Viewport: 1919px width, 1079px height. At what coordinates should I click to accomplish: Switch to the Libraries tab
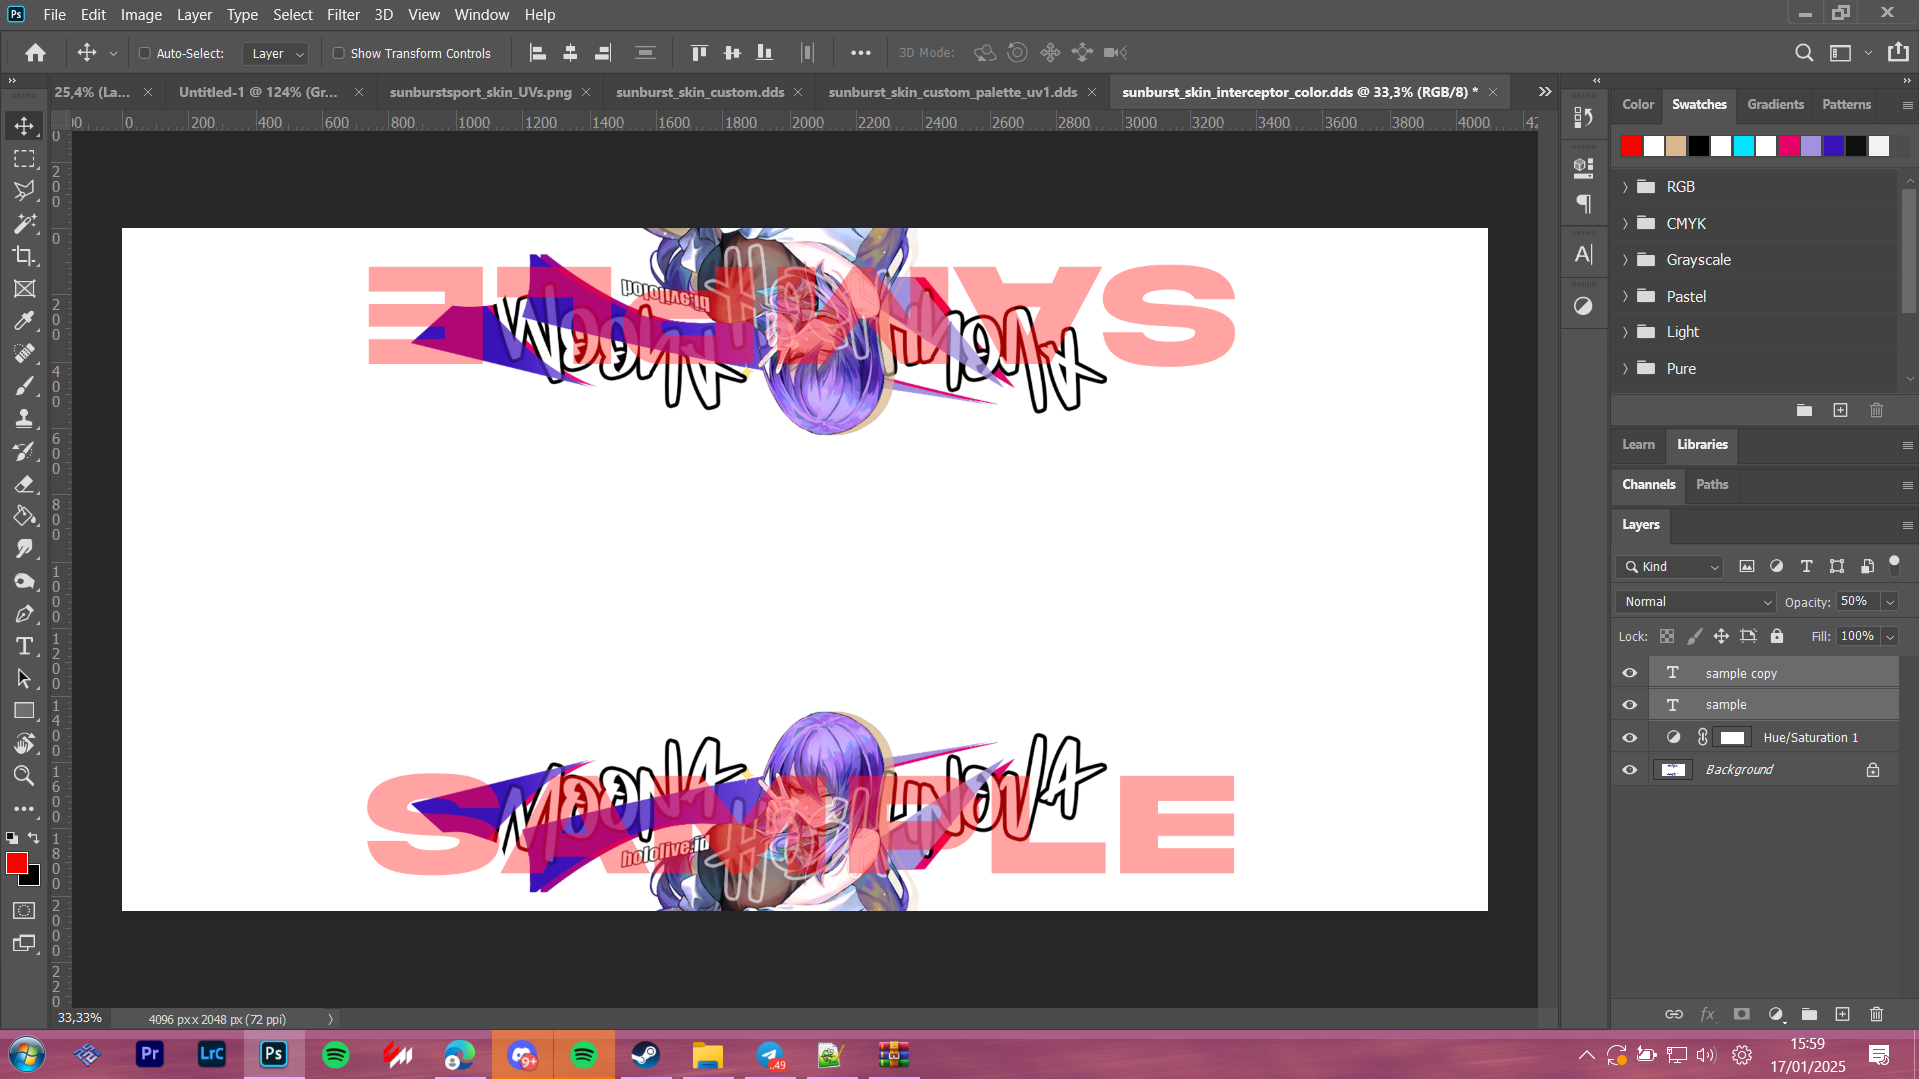click(1702, 444)
